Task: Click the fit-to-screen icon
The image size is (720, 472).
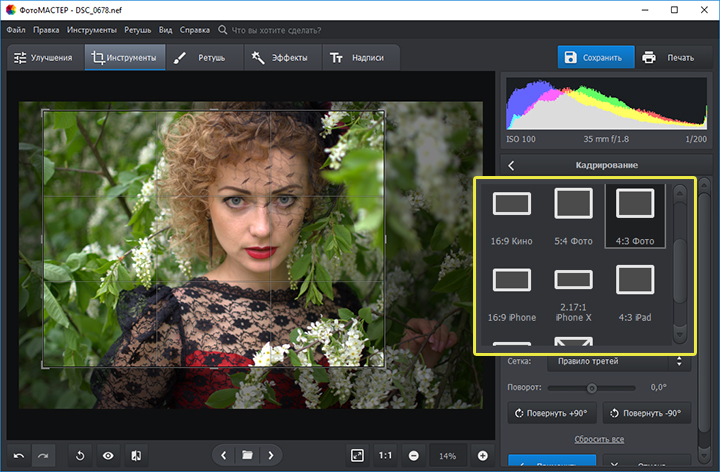Action: click(357, 455)
